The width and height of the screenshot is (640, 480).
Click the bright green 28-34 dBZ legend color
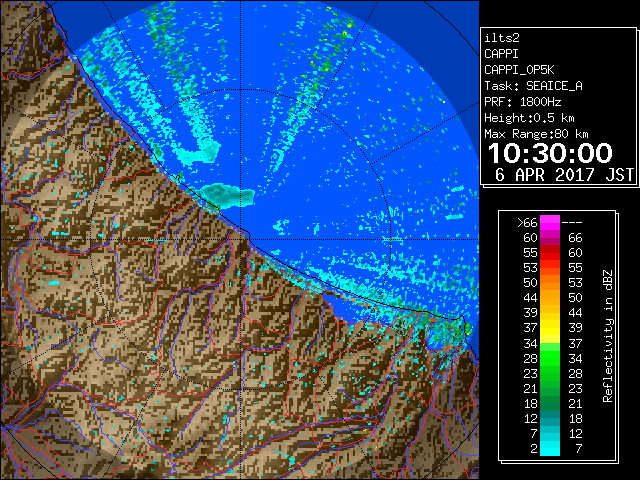[550, 358]
